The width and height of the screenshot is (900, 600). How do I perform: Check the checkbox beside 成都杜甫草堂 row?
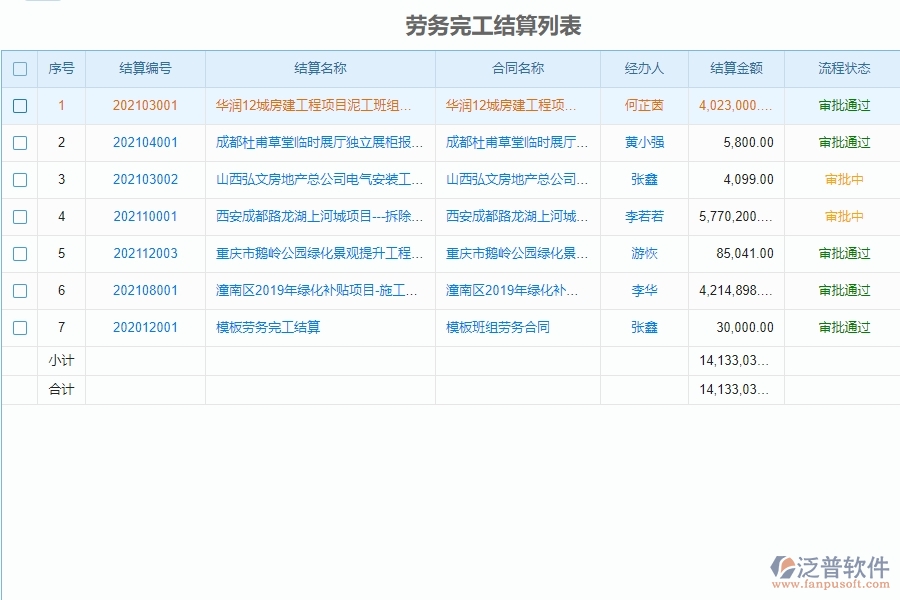tap(20, 142)
